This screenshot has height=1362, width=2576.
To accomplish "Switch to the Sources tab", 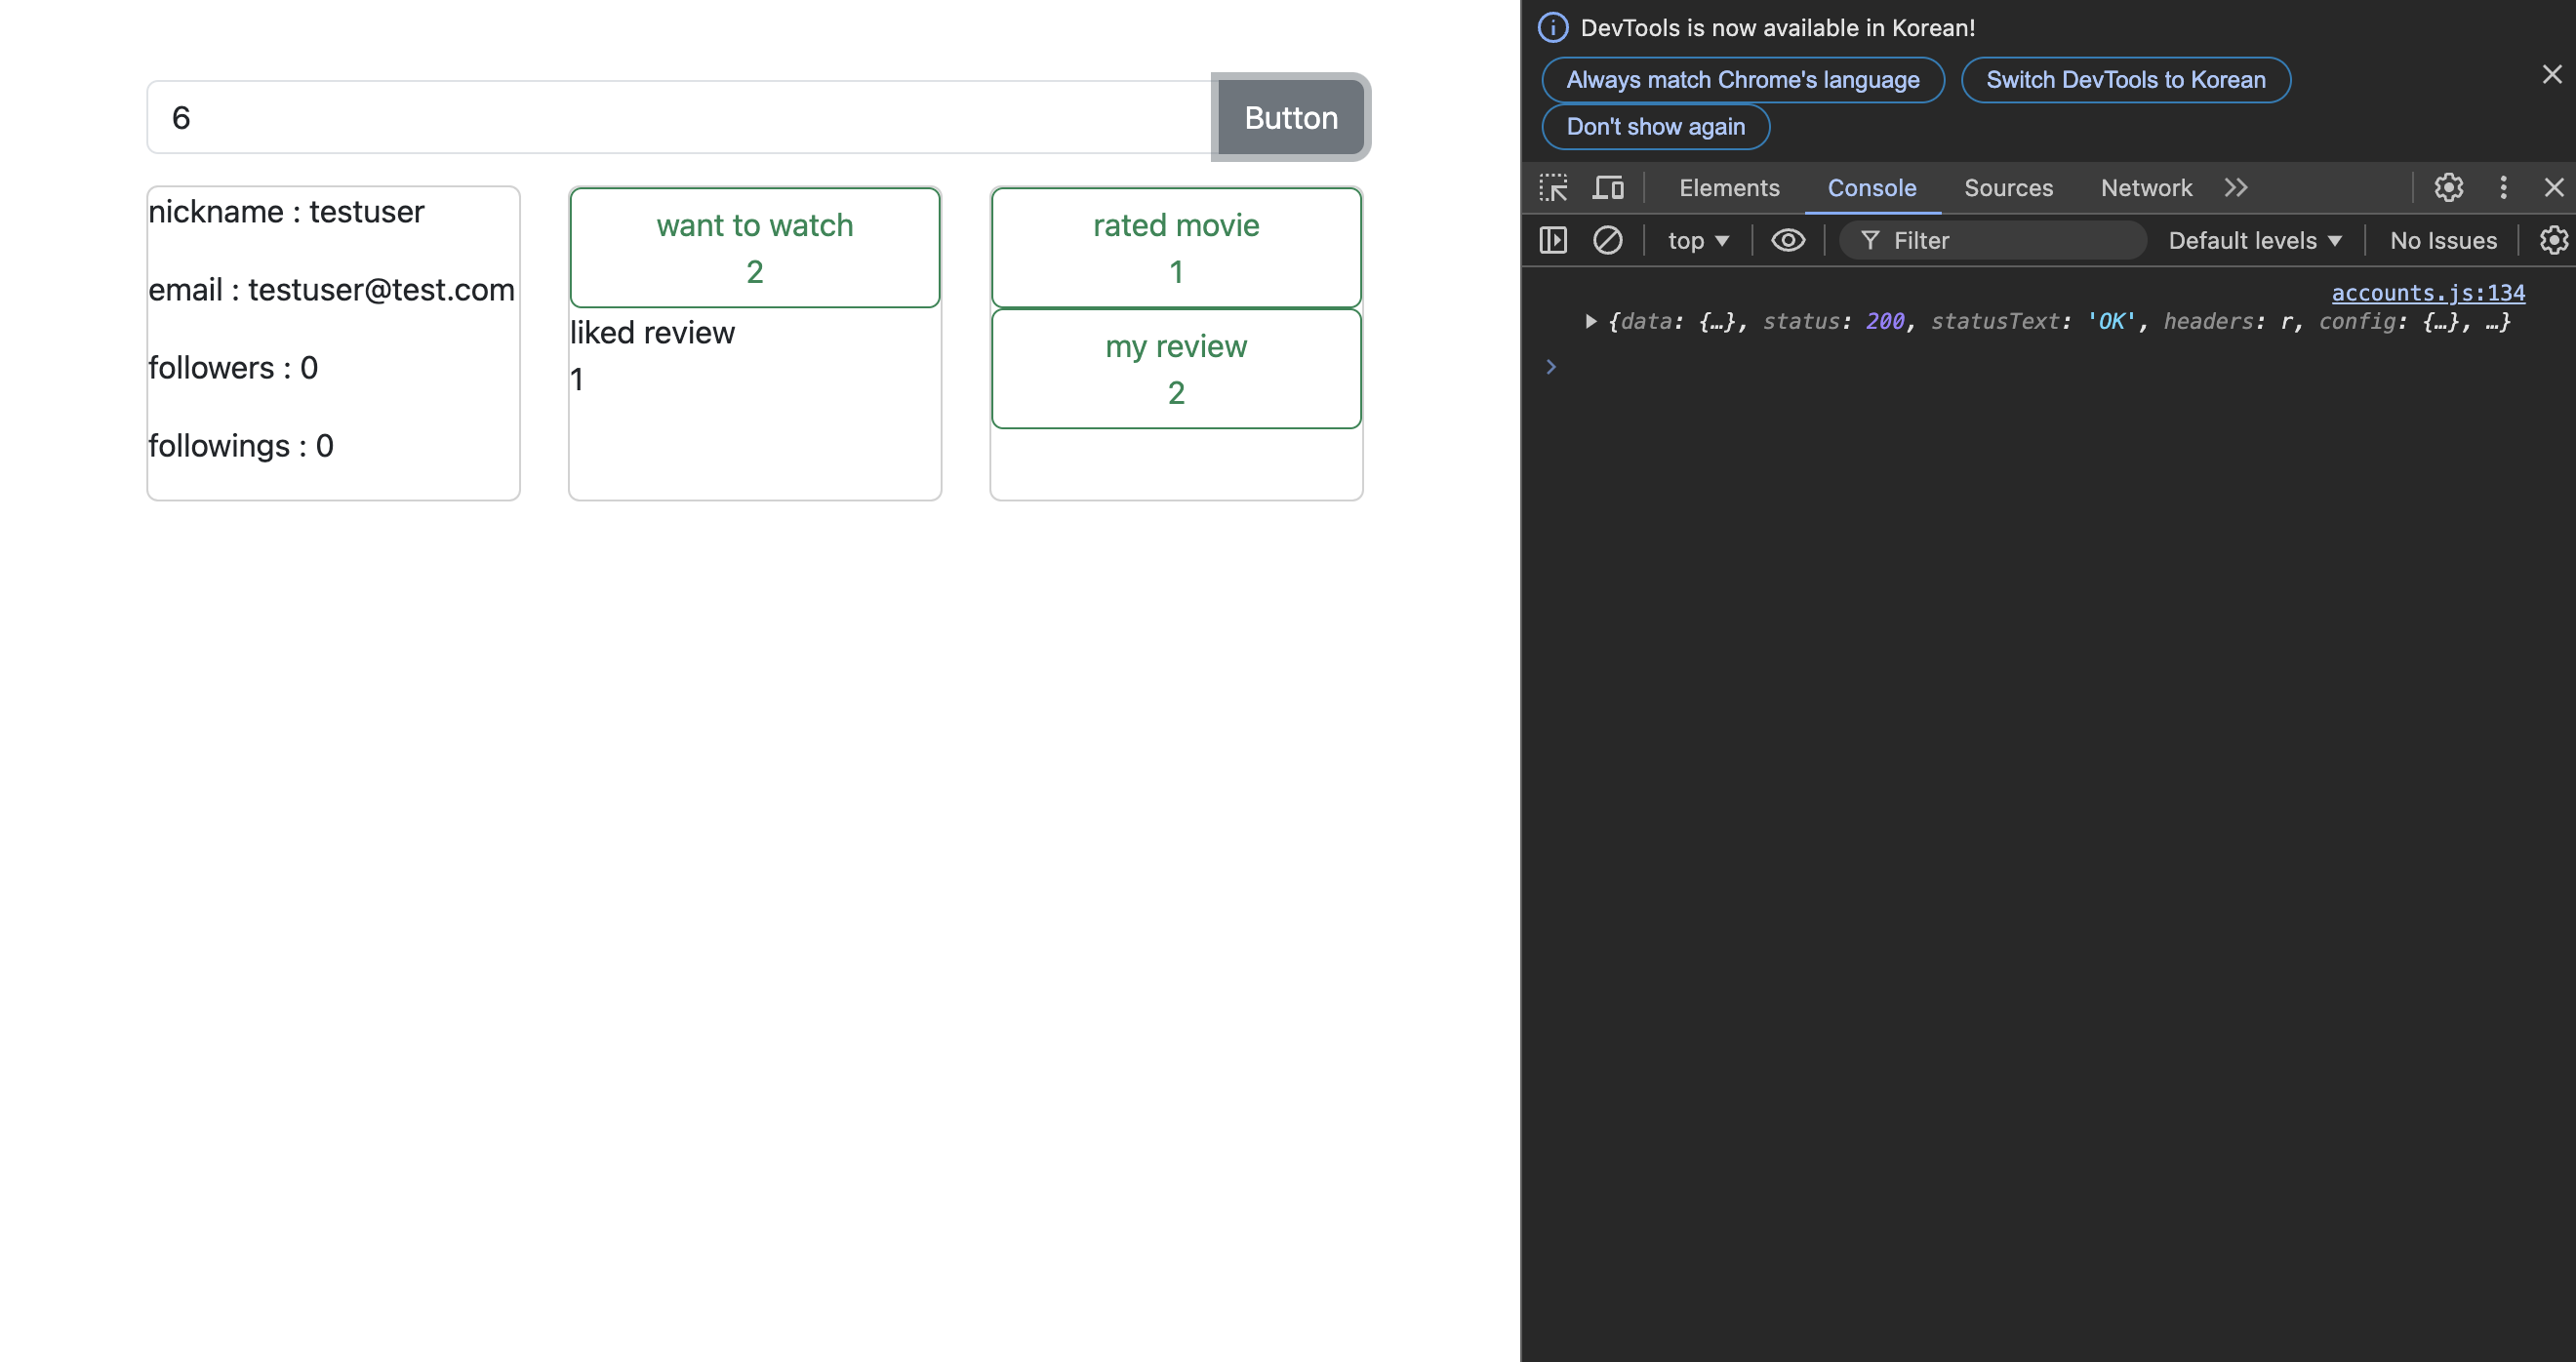I will [2008, 188].
